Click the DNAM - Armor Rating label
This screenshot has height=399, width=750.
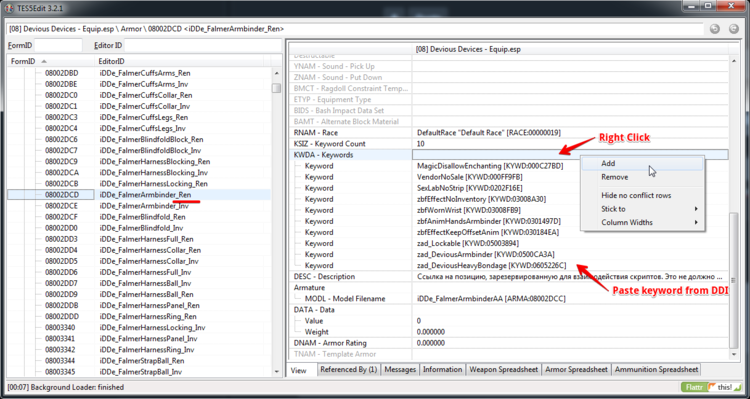click(x=330, y=343)
